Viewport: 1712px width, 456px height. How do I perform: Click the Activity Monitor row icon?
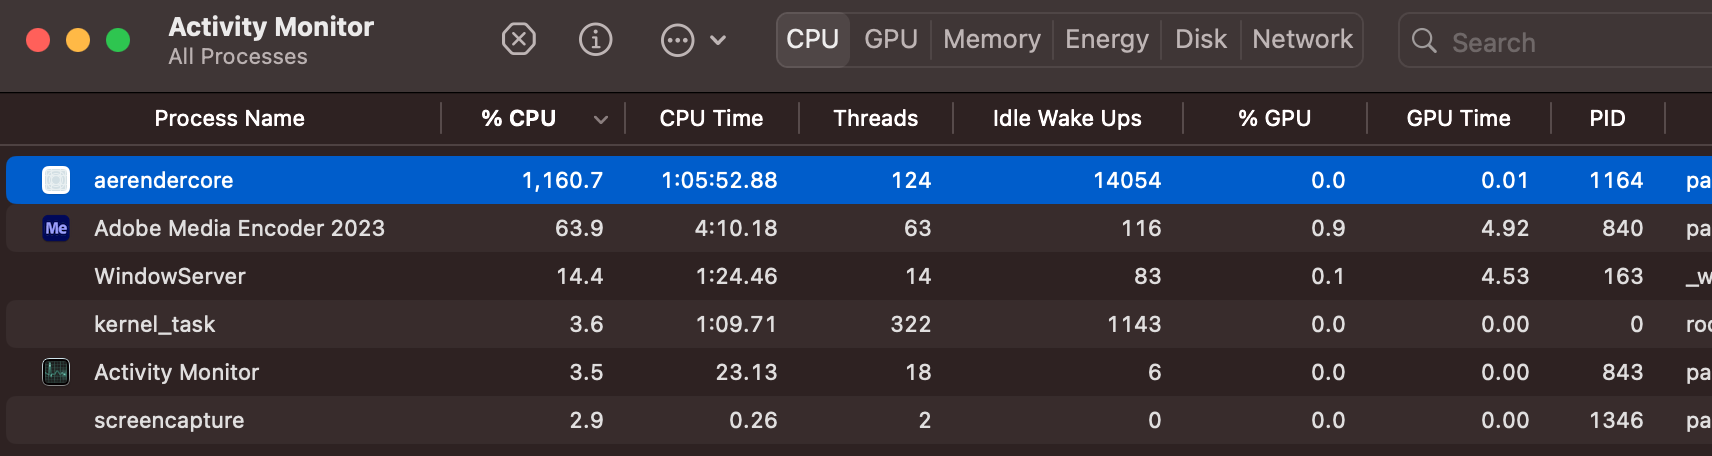pos(56,372)
